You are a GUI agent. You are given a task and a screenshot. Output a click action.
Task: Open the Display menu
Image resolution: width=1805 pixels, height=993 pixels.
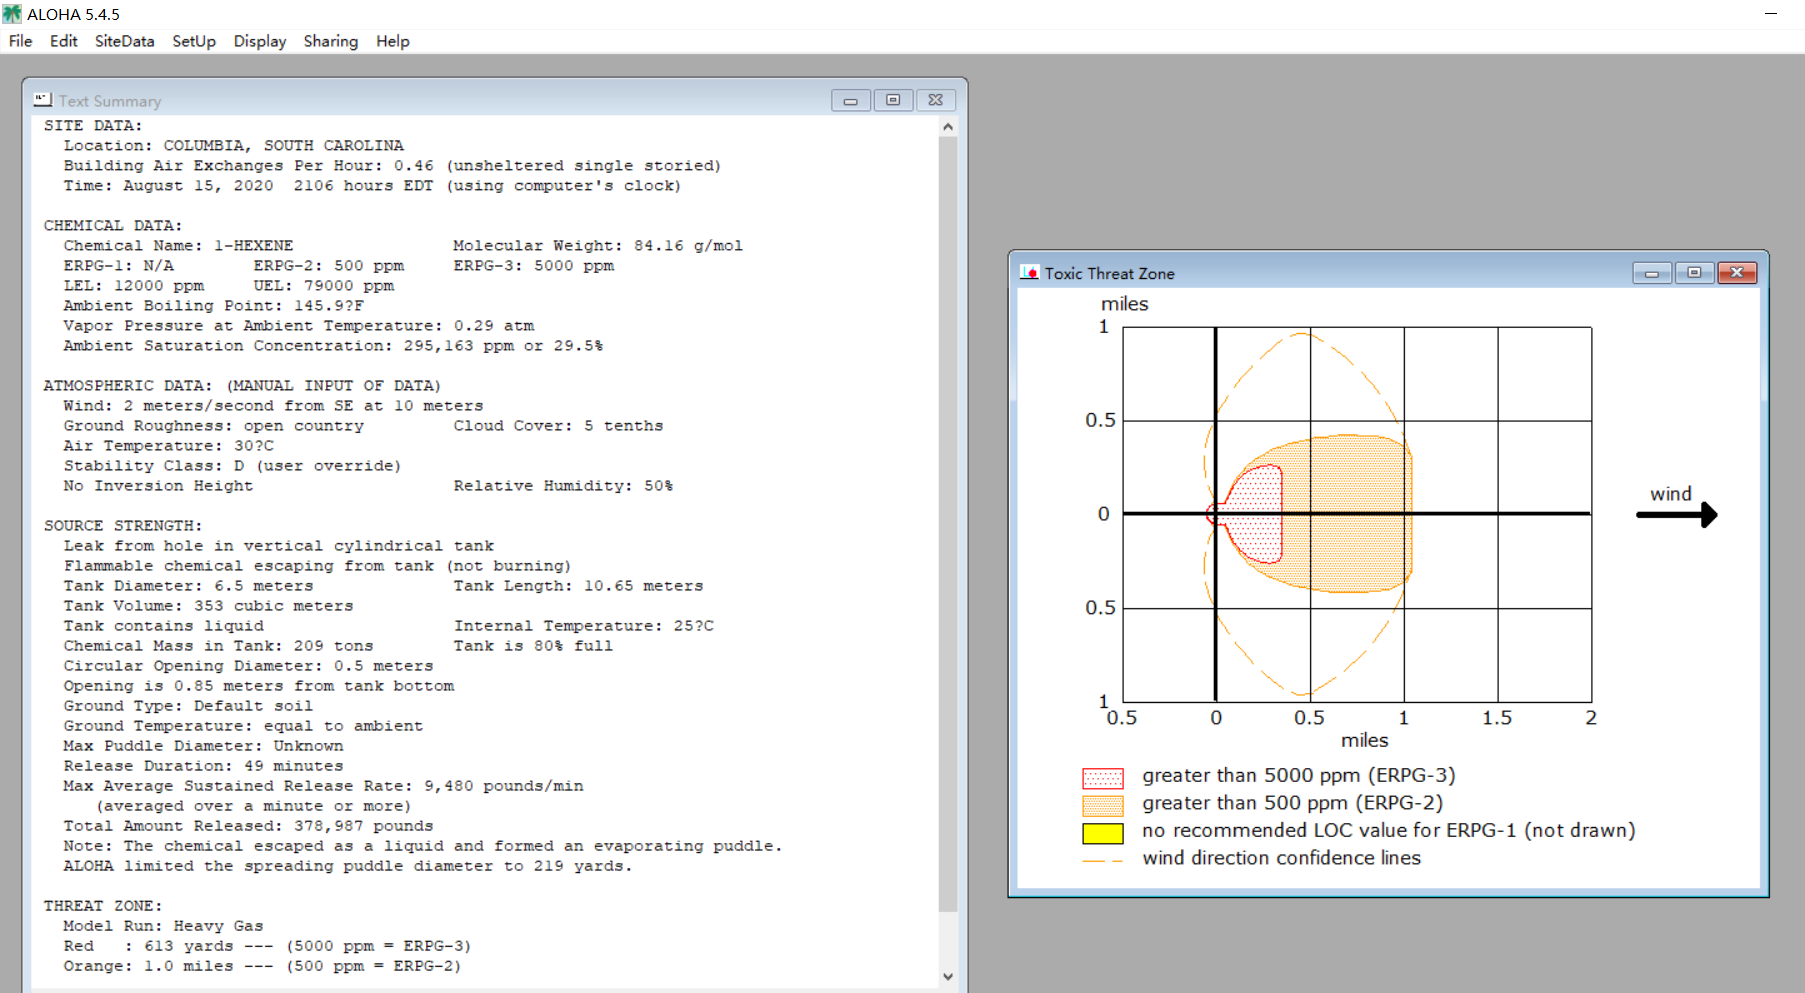pyautogui.click(x=260, y=41)
